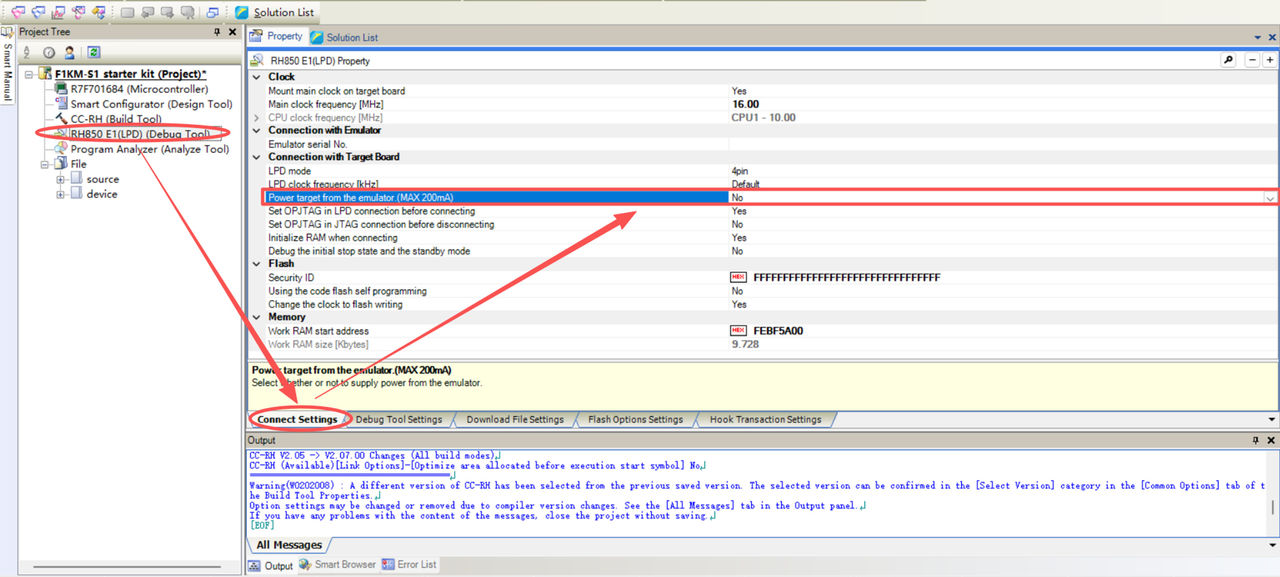
Task: Collapse the F1KM-S1 starter kit project node
Action: point(27,75)
